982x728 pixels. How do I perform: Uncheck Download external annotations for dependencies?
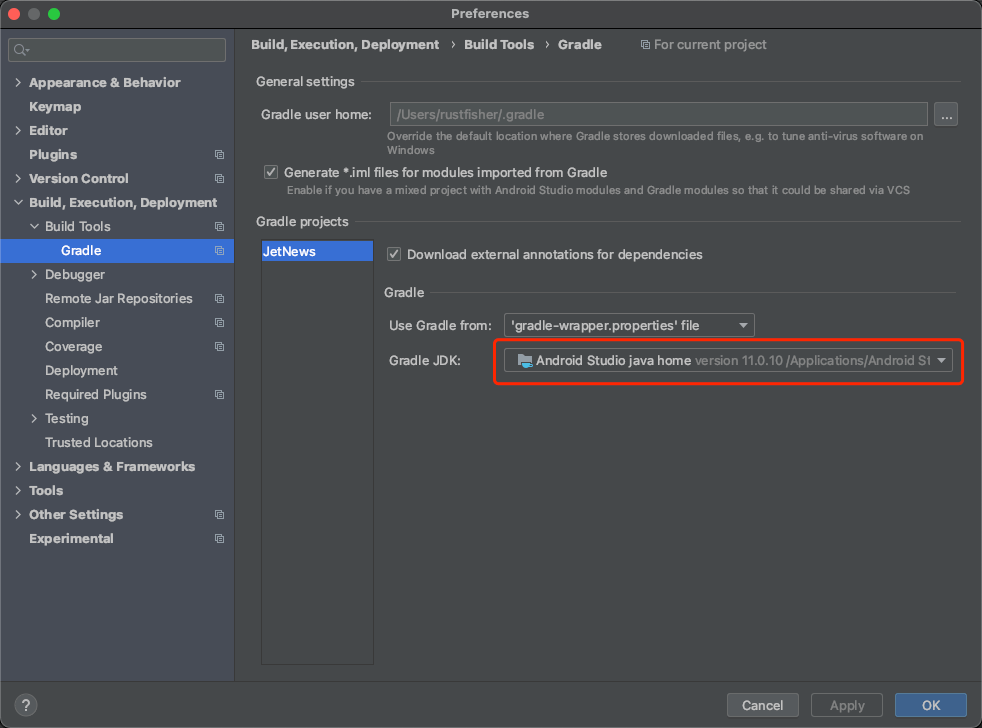click(394, 253)
